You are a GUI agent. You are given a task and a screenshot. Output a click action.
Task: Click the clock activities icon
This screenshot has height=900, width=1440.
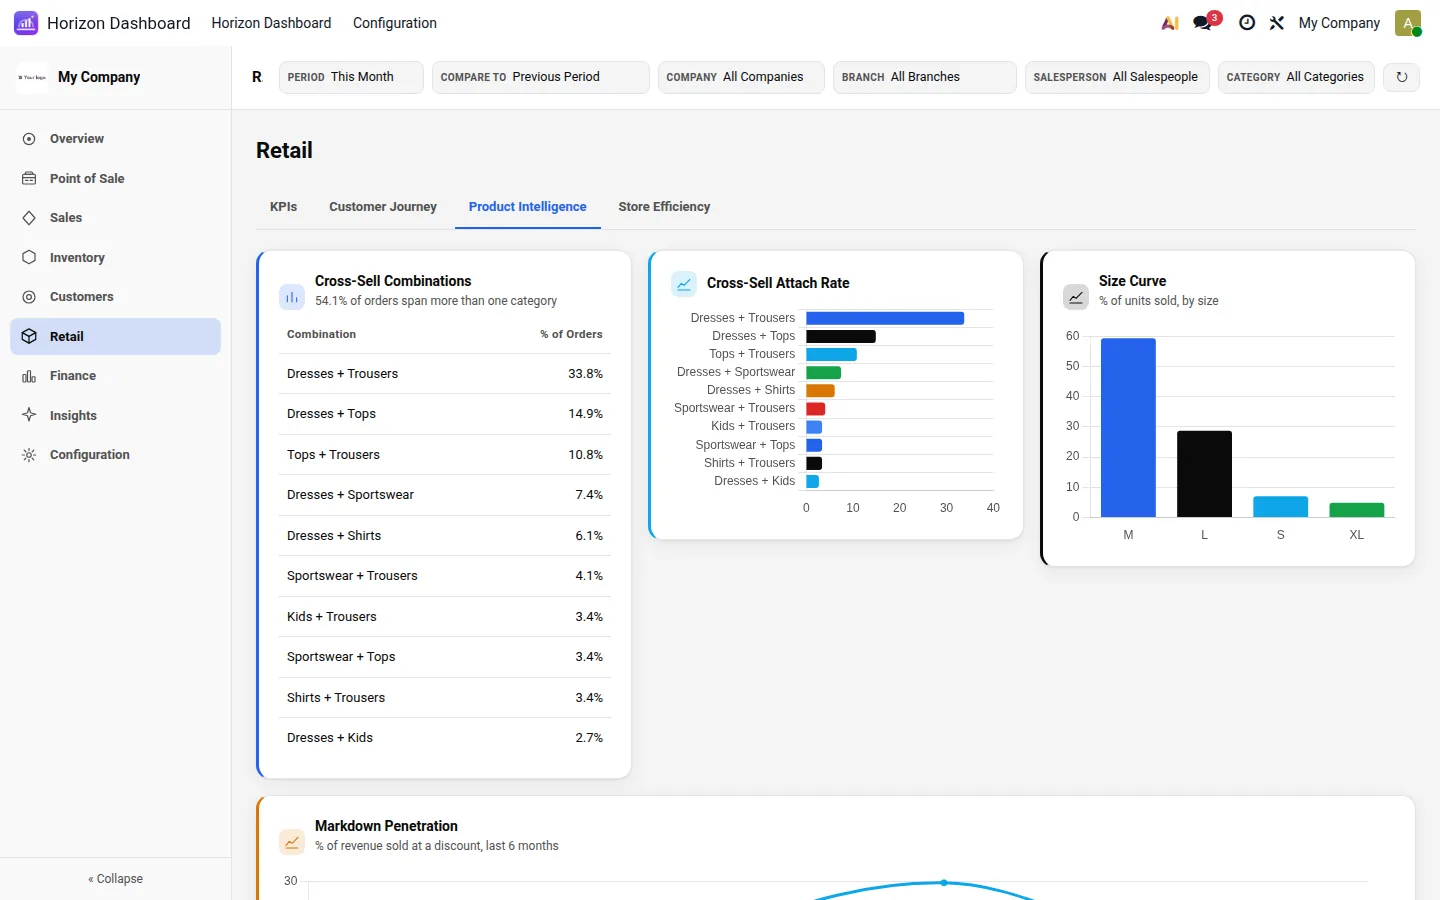tap(1247, 23)
